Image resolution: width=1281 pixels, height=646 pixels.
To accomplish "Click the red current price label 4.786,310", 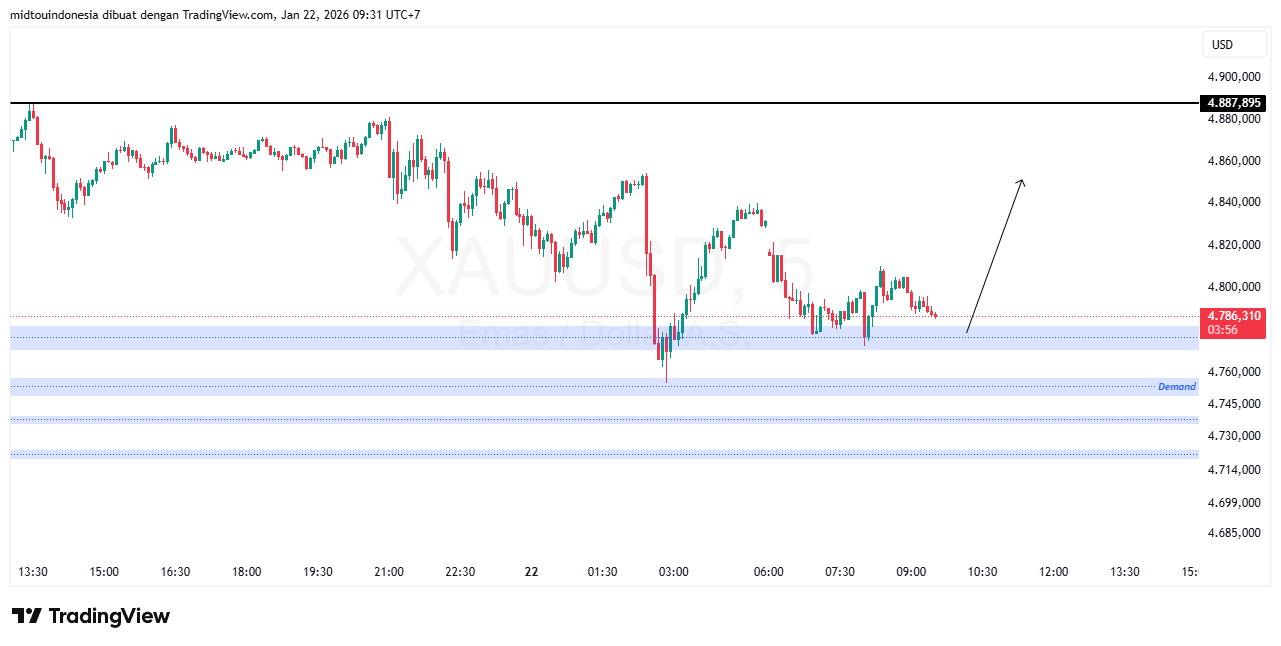I will (1232, 316).
